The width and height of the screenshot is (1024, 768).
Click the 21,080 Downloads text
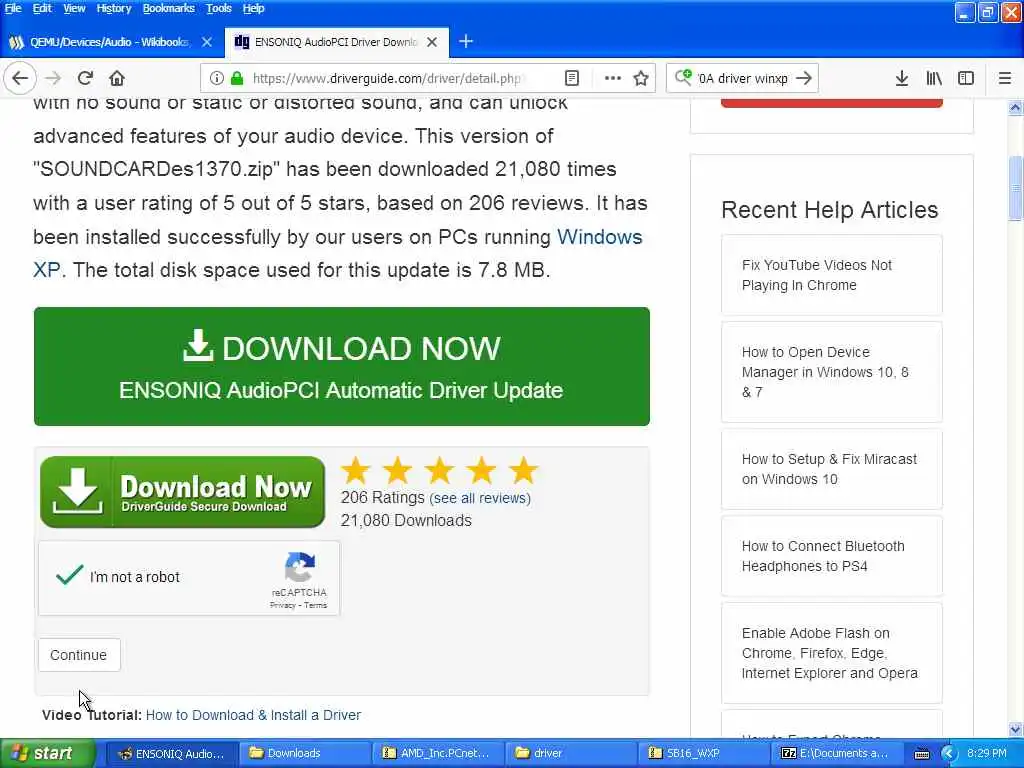(x=406, y=520)
